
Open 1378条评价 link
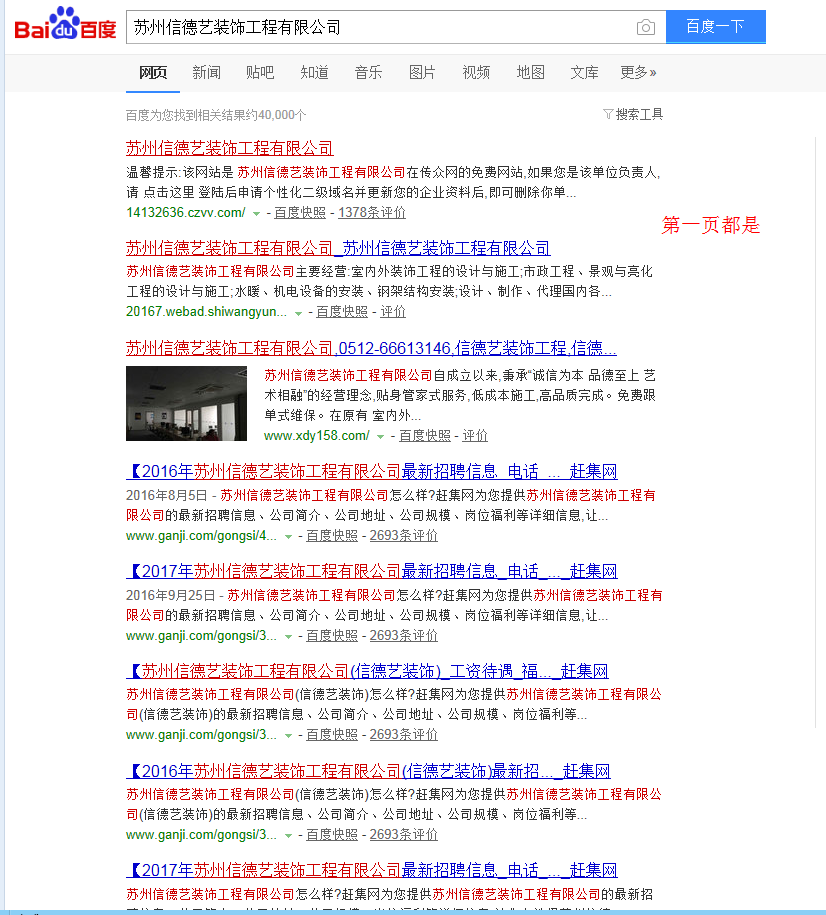point(372,212)
